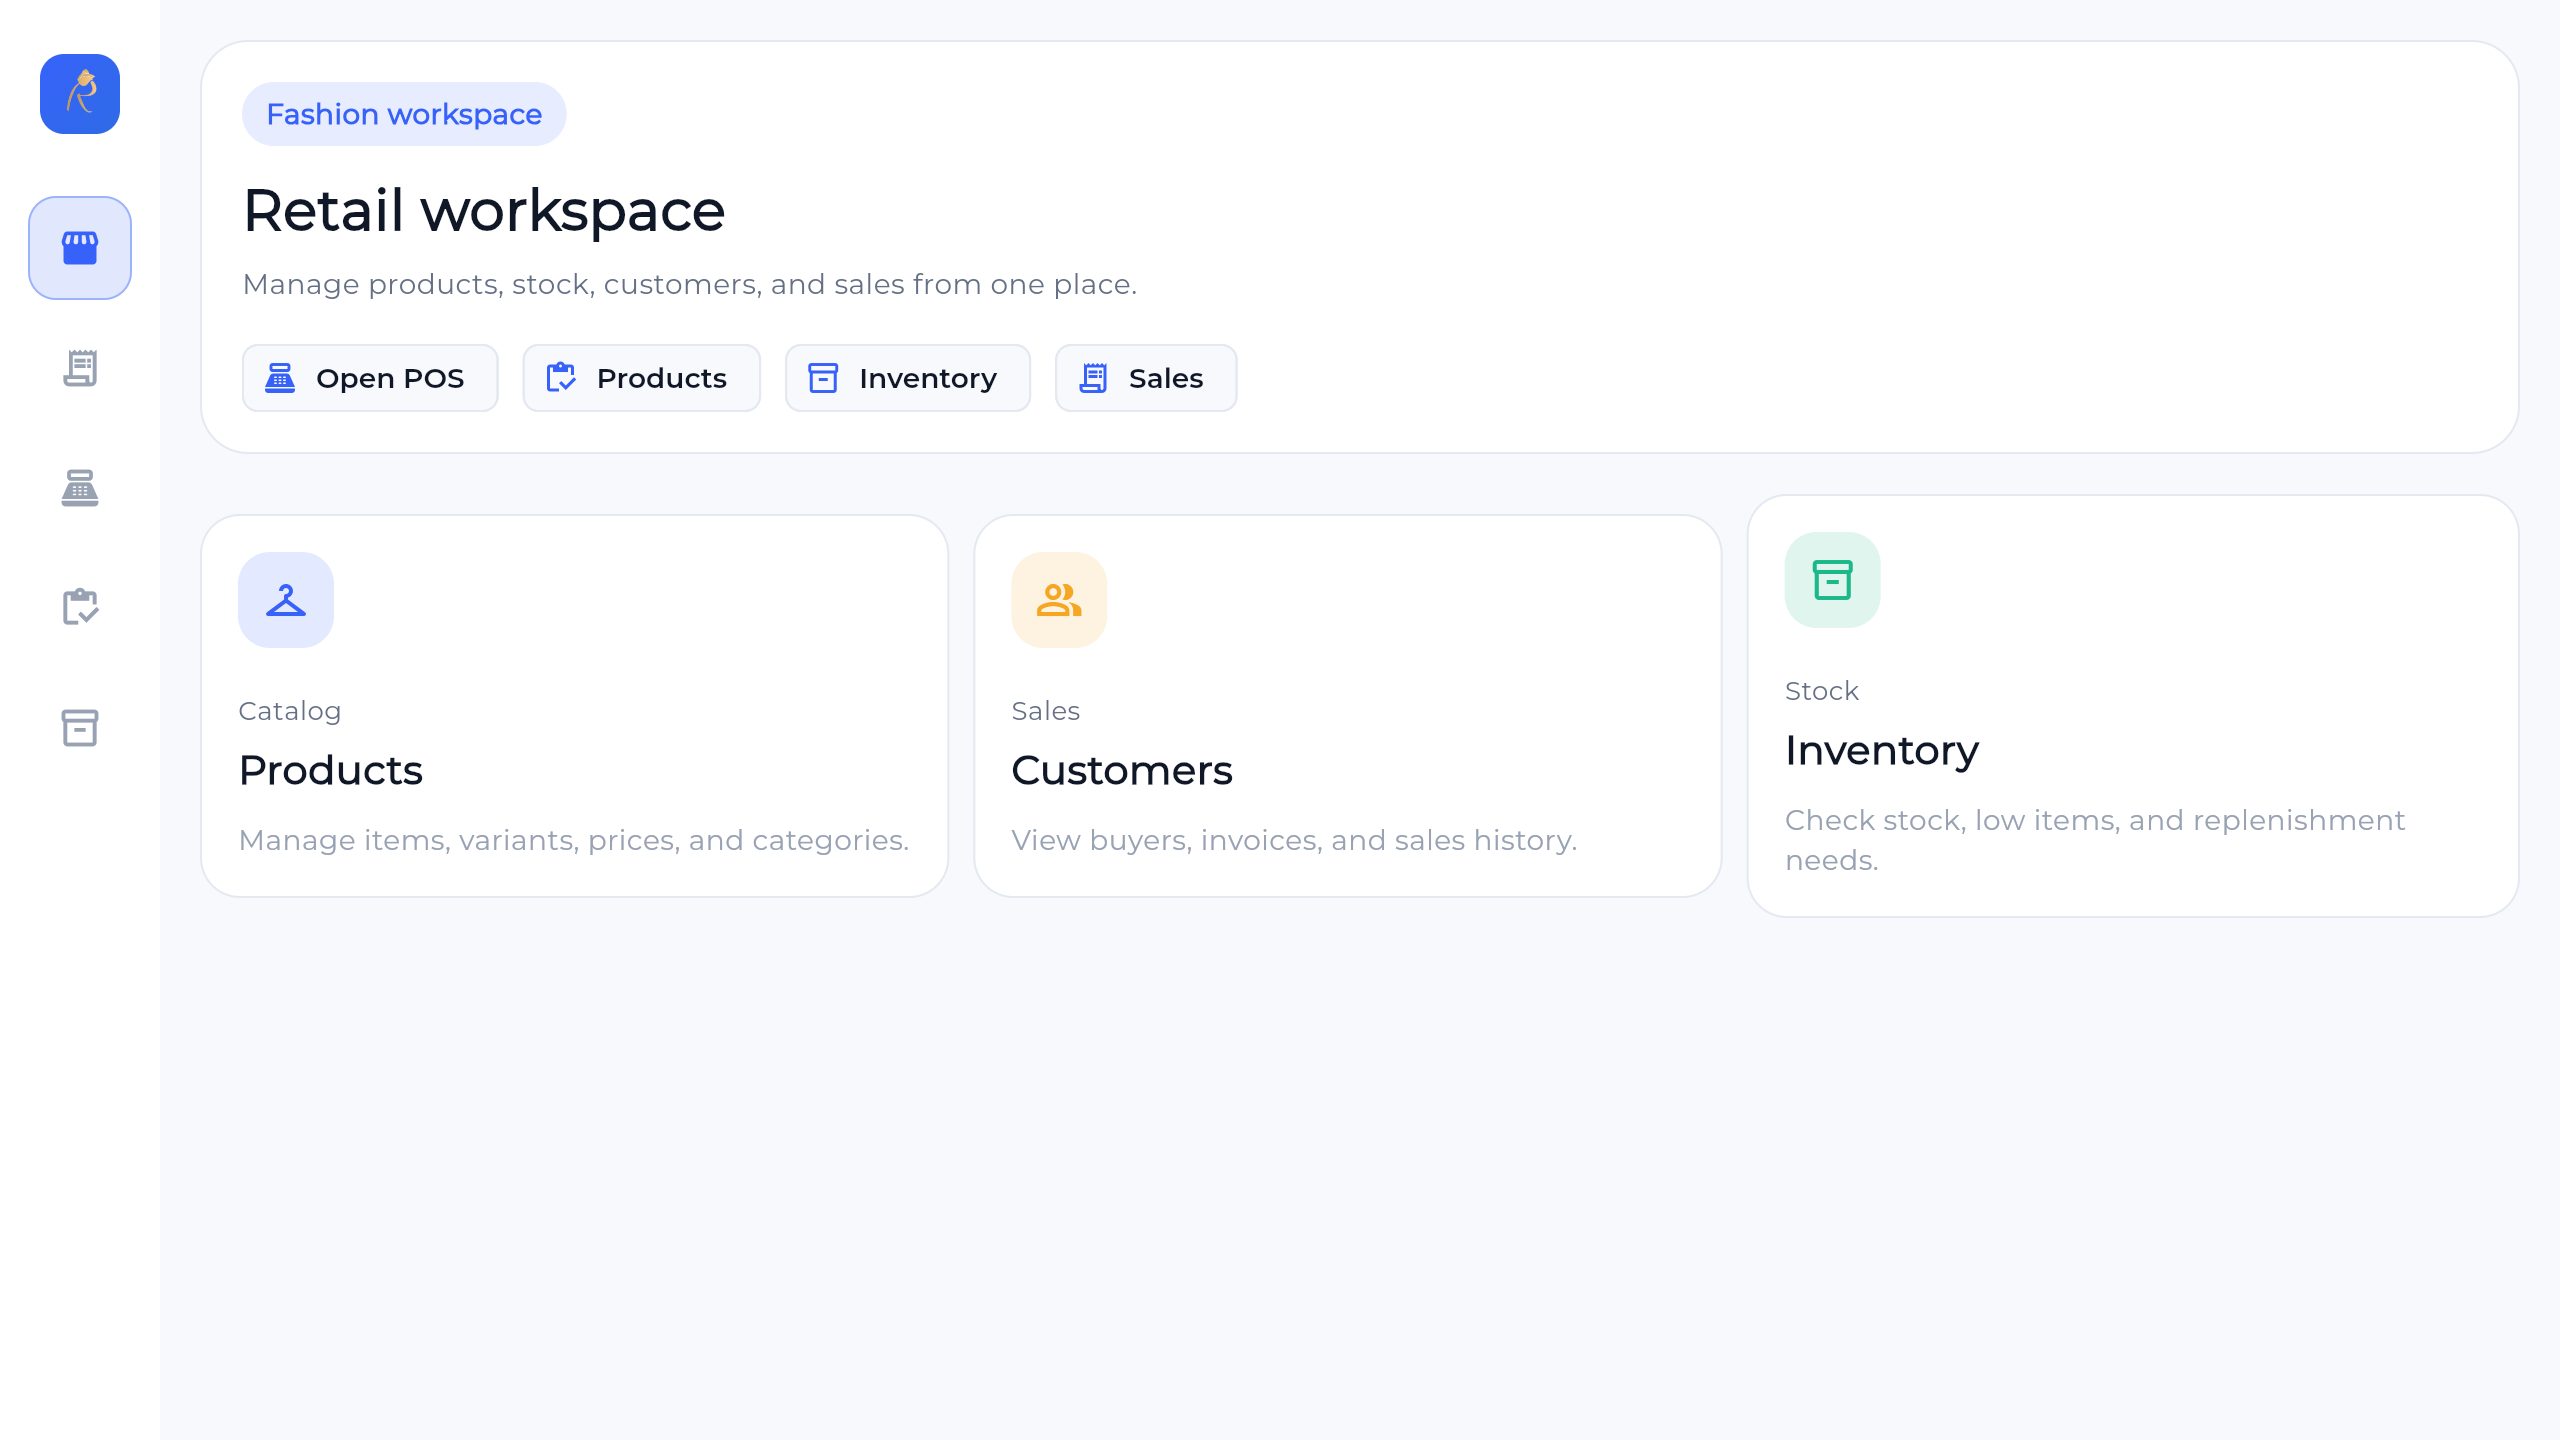Click the Sales quick-action button

point(1146,378)
